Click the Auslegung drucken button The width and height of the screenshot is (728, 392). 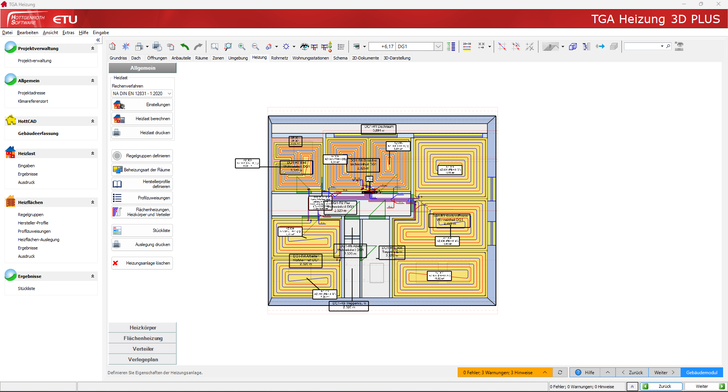142,244
